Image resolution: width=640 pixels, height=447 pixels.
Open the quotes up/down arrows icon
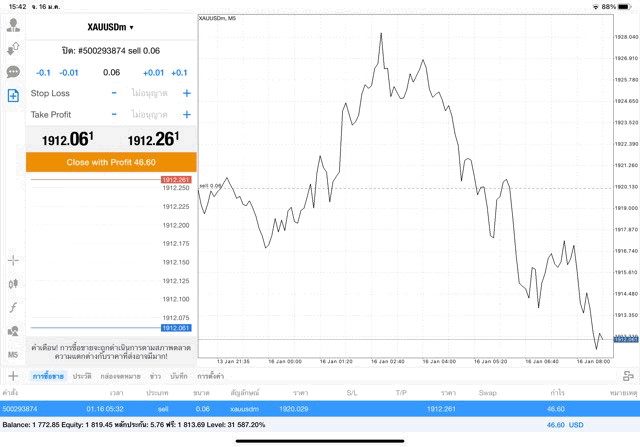click(x=13, y=48)
